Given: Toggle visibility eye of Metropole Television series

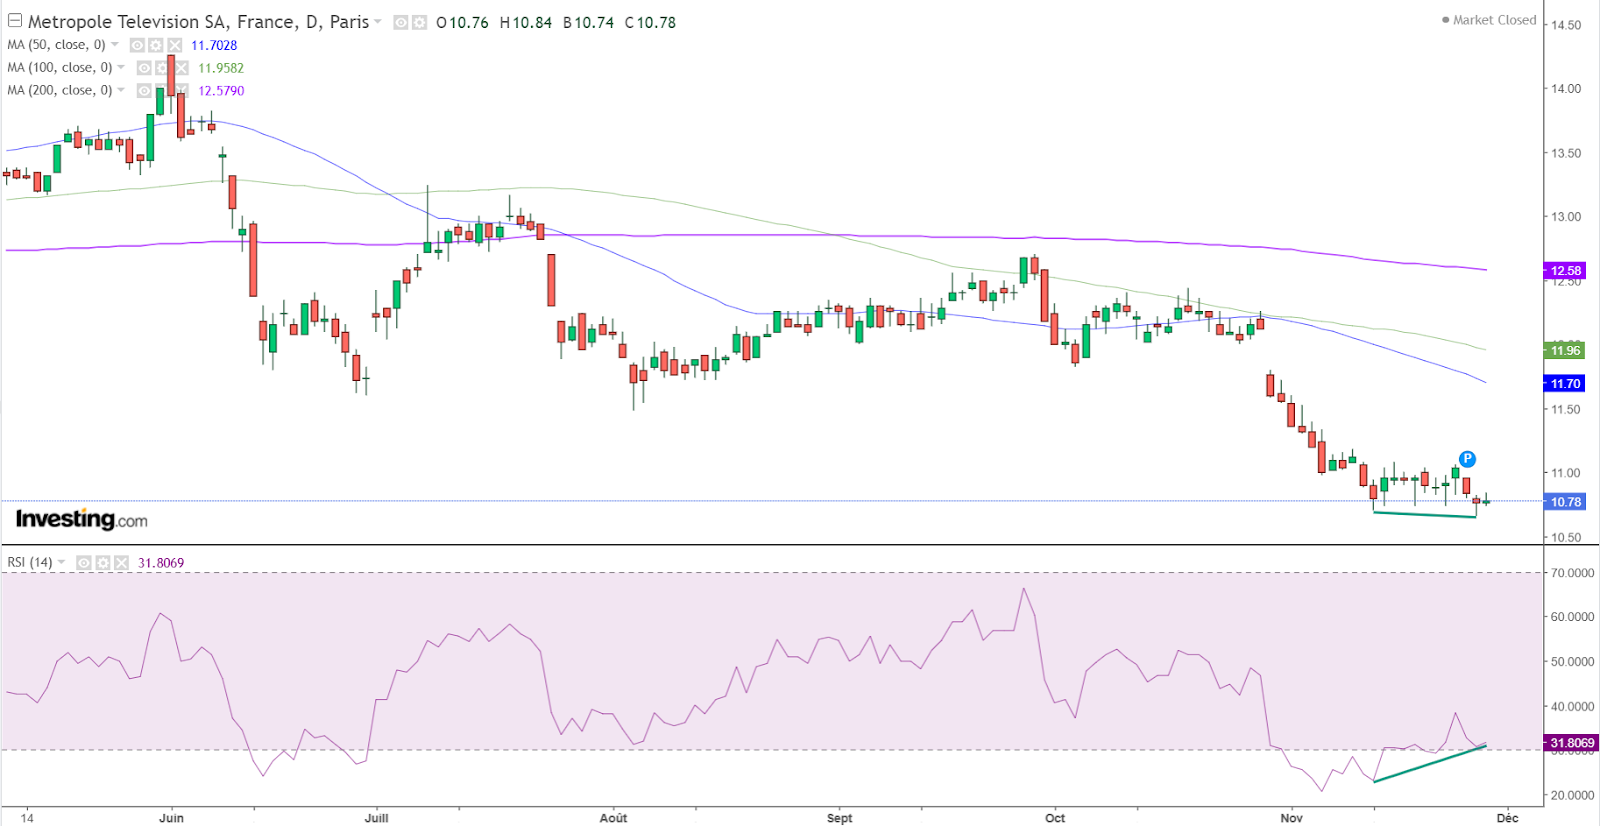Looking at the screenshot, I should pyautogui.click(x=401, y=22).
